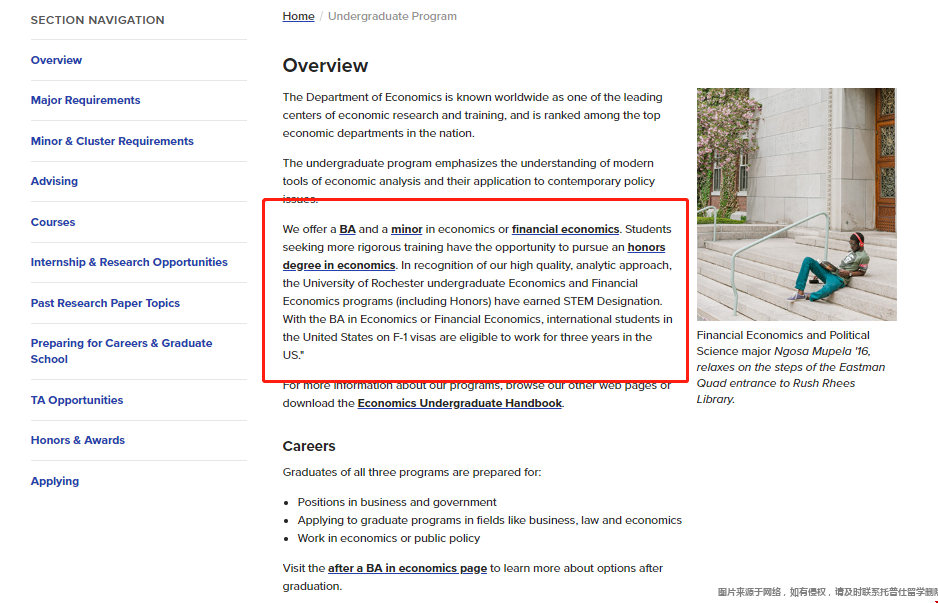The image size is (938, 603).
Task: Click Preparing for Careers & Graduate School
Action: [x=121, y=343]
